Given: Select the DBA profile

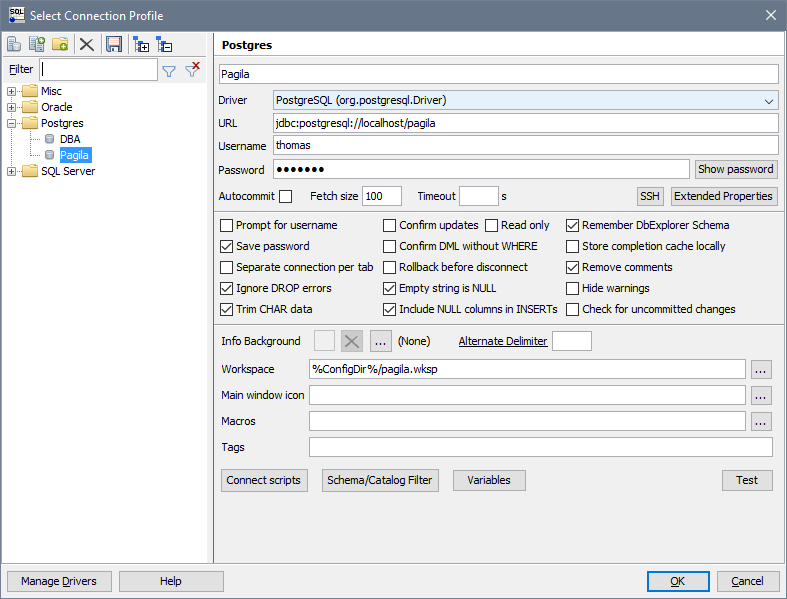Looking at the screenshot, I should [x=70, y=139].
